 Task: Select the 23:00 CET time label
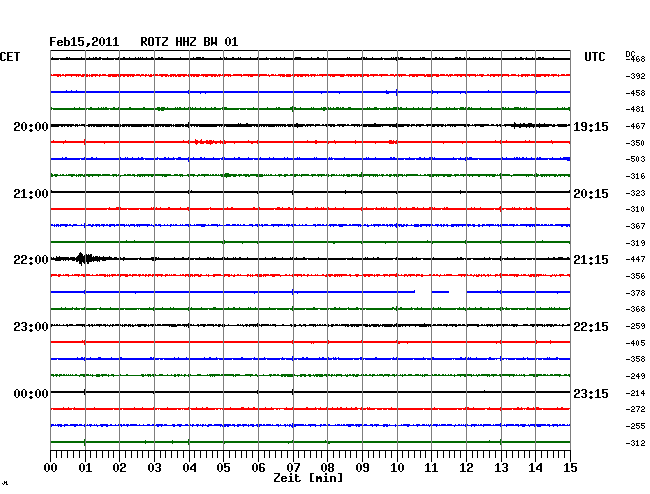pos(31,327)
